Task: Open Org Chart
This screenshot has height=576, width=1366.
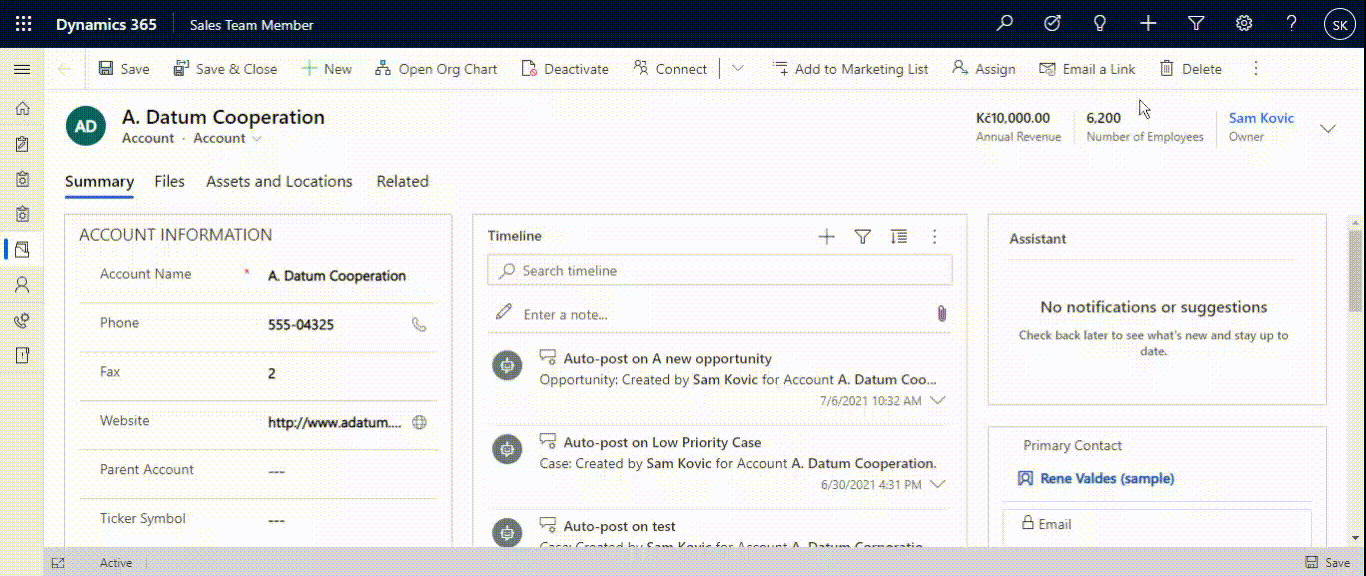Action: pyautogui.click(x=436, y=69)
